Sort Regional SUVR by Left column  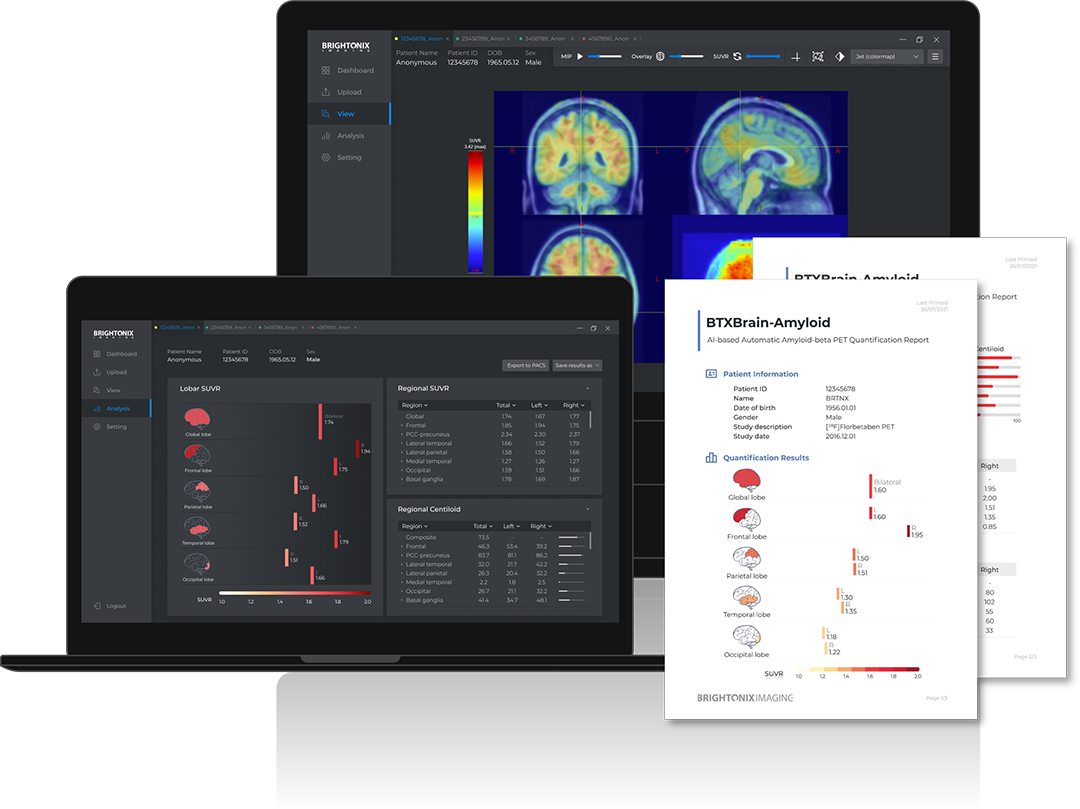[539, 406]
